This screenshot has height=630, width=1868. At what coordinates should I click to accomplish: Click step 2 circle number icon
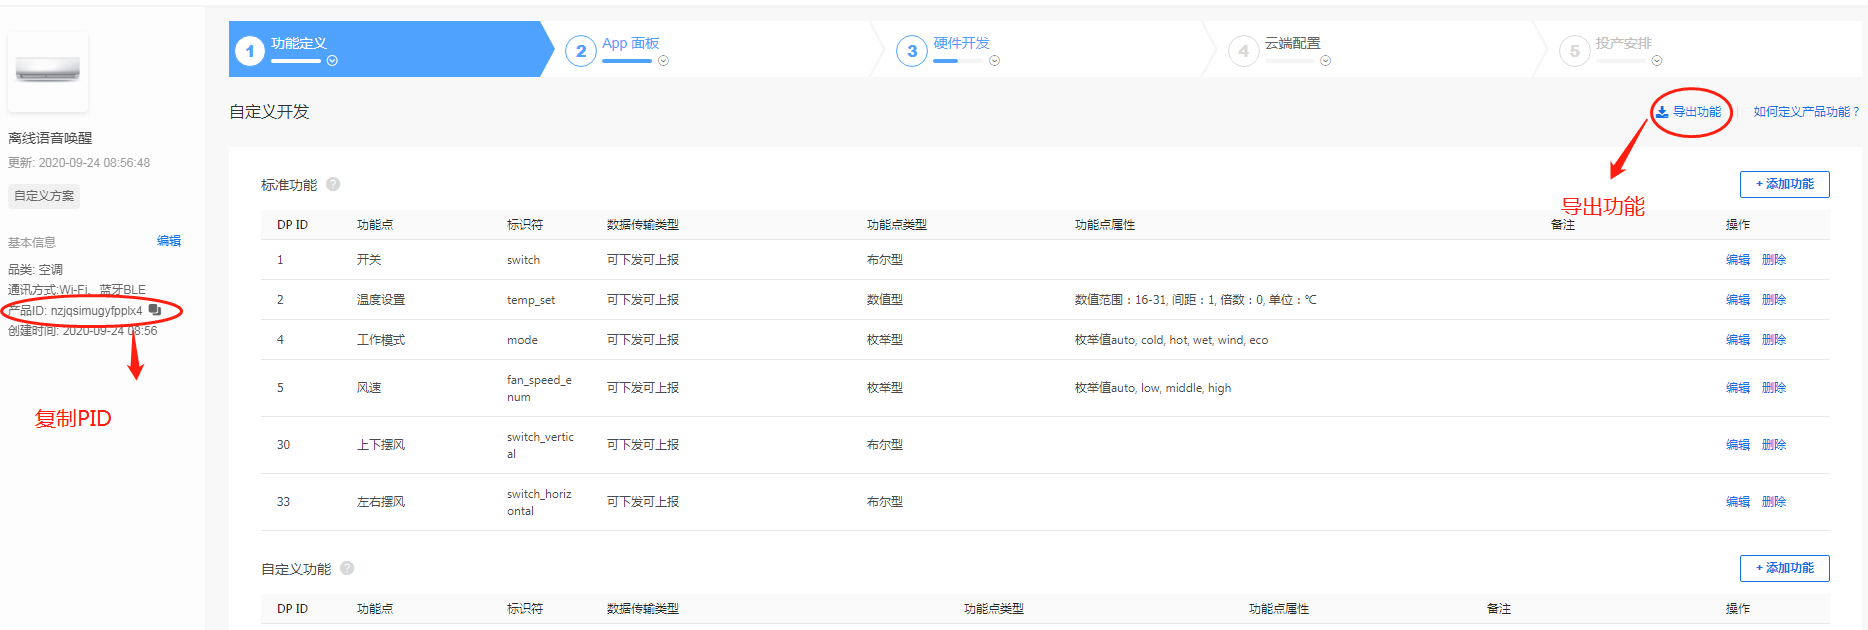[581, 51]
